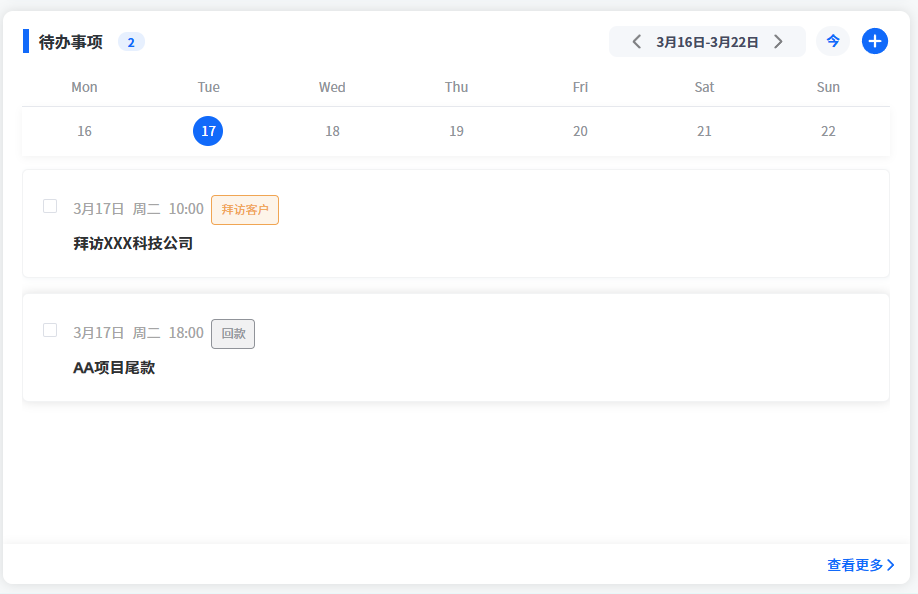This screenshot has height=594, width=918.
Task: Select Saturday the 21st
Action: click(x=704, y=131)
